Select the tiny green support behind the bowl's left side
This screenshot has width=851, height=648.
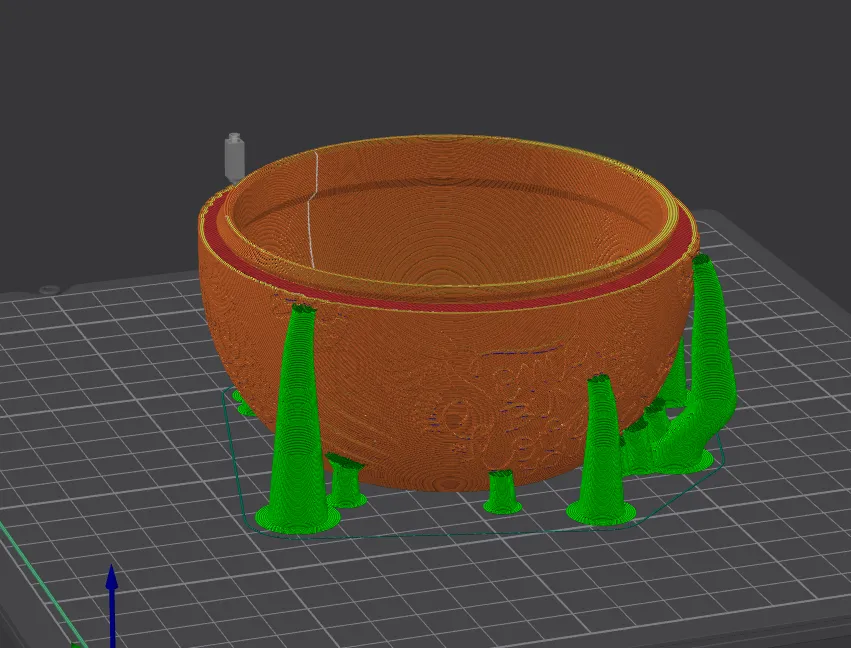(243, 403)
